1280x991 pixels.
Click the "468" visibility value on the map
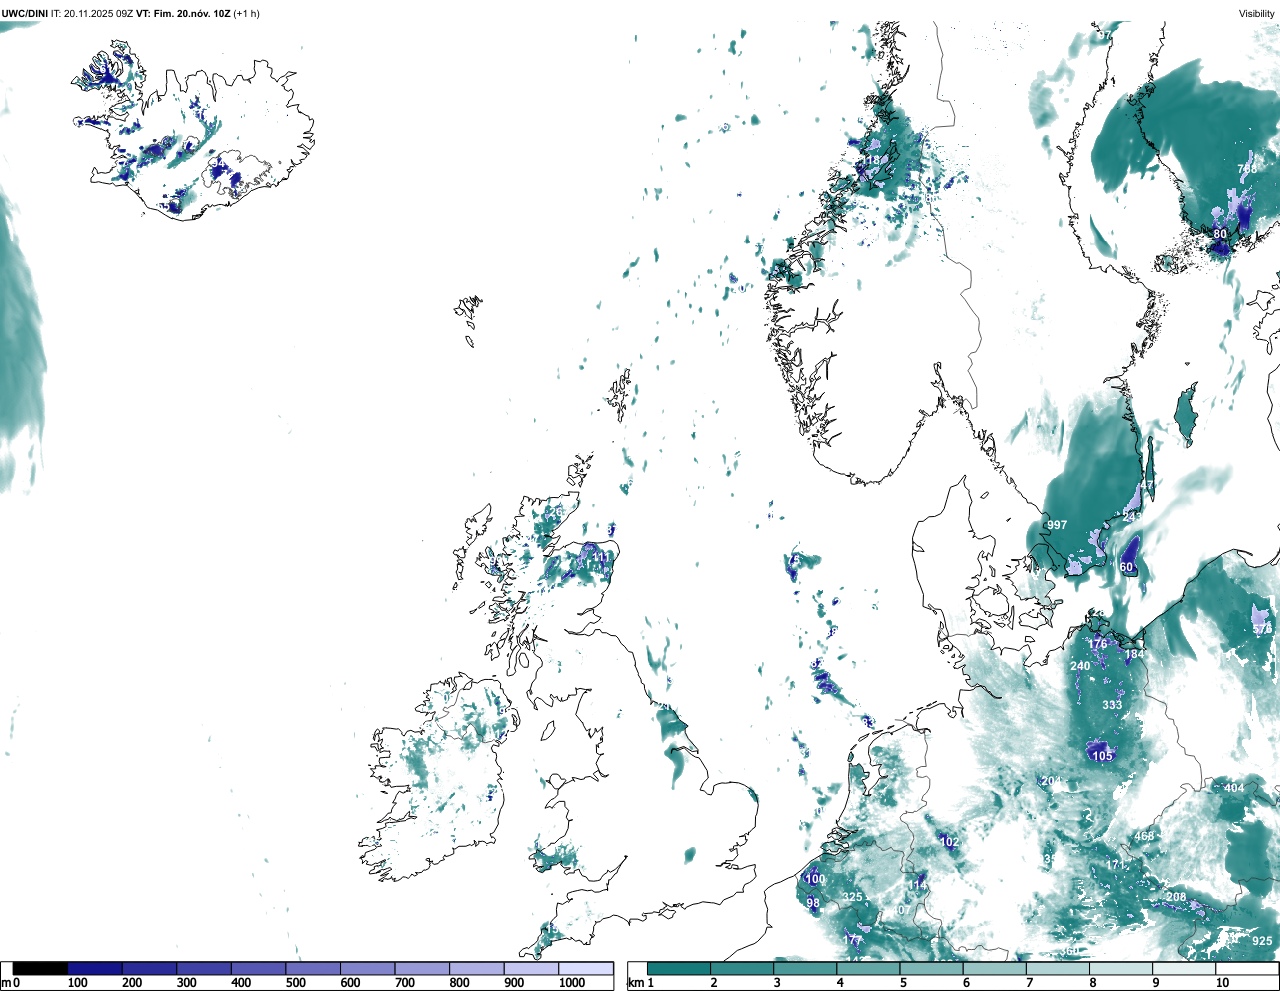[x=1144, y=836]
